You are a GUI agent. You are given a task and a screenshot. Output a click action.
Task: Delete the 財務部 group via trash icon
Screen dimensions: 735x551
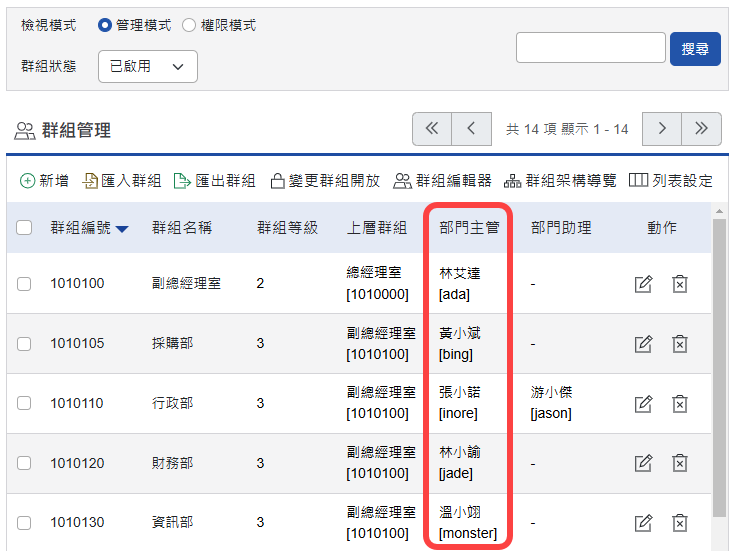pos(680,463)
